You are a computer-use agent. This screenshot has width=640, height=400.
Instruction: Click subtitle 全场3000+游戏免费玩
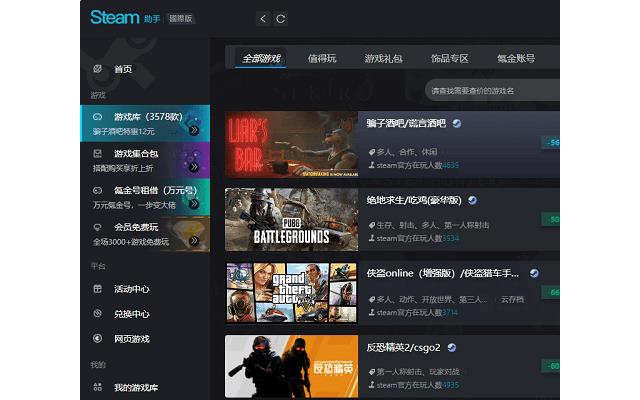point(131,242)
